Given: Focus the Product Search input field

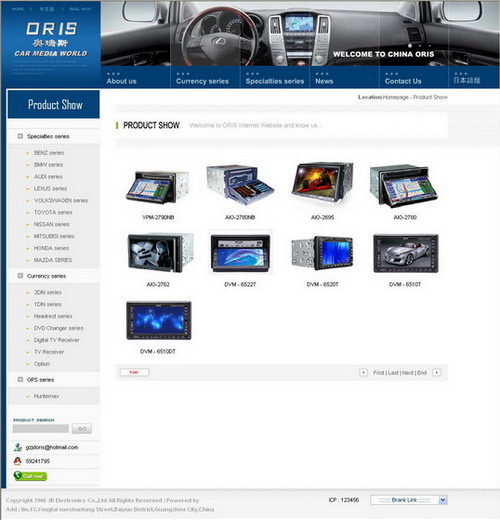Looking at the screenshot, I should (x=41, y=429).
